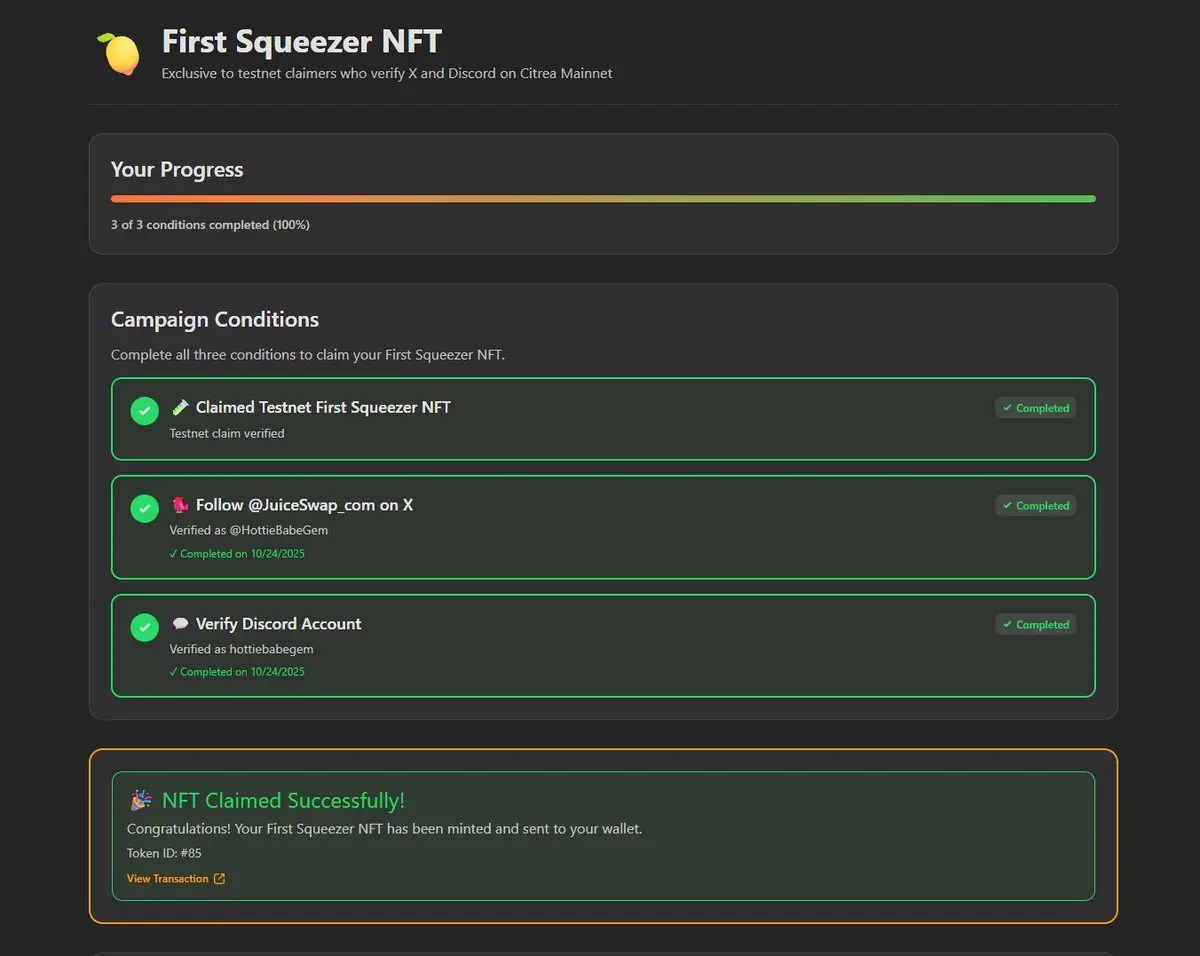The height and width of the screenshot is (956, 1200).
Task: Click the green checkmark beside Verify Discord Account
Action: (x=145, y=627)
